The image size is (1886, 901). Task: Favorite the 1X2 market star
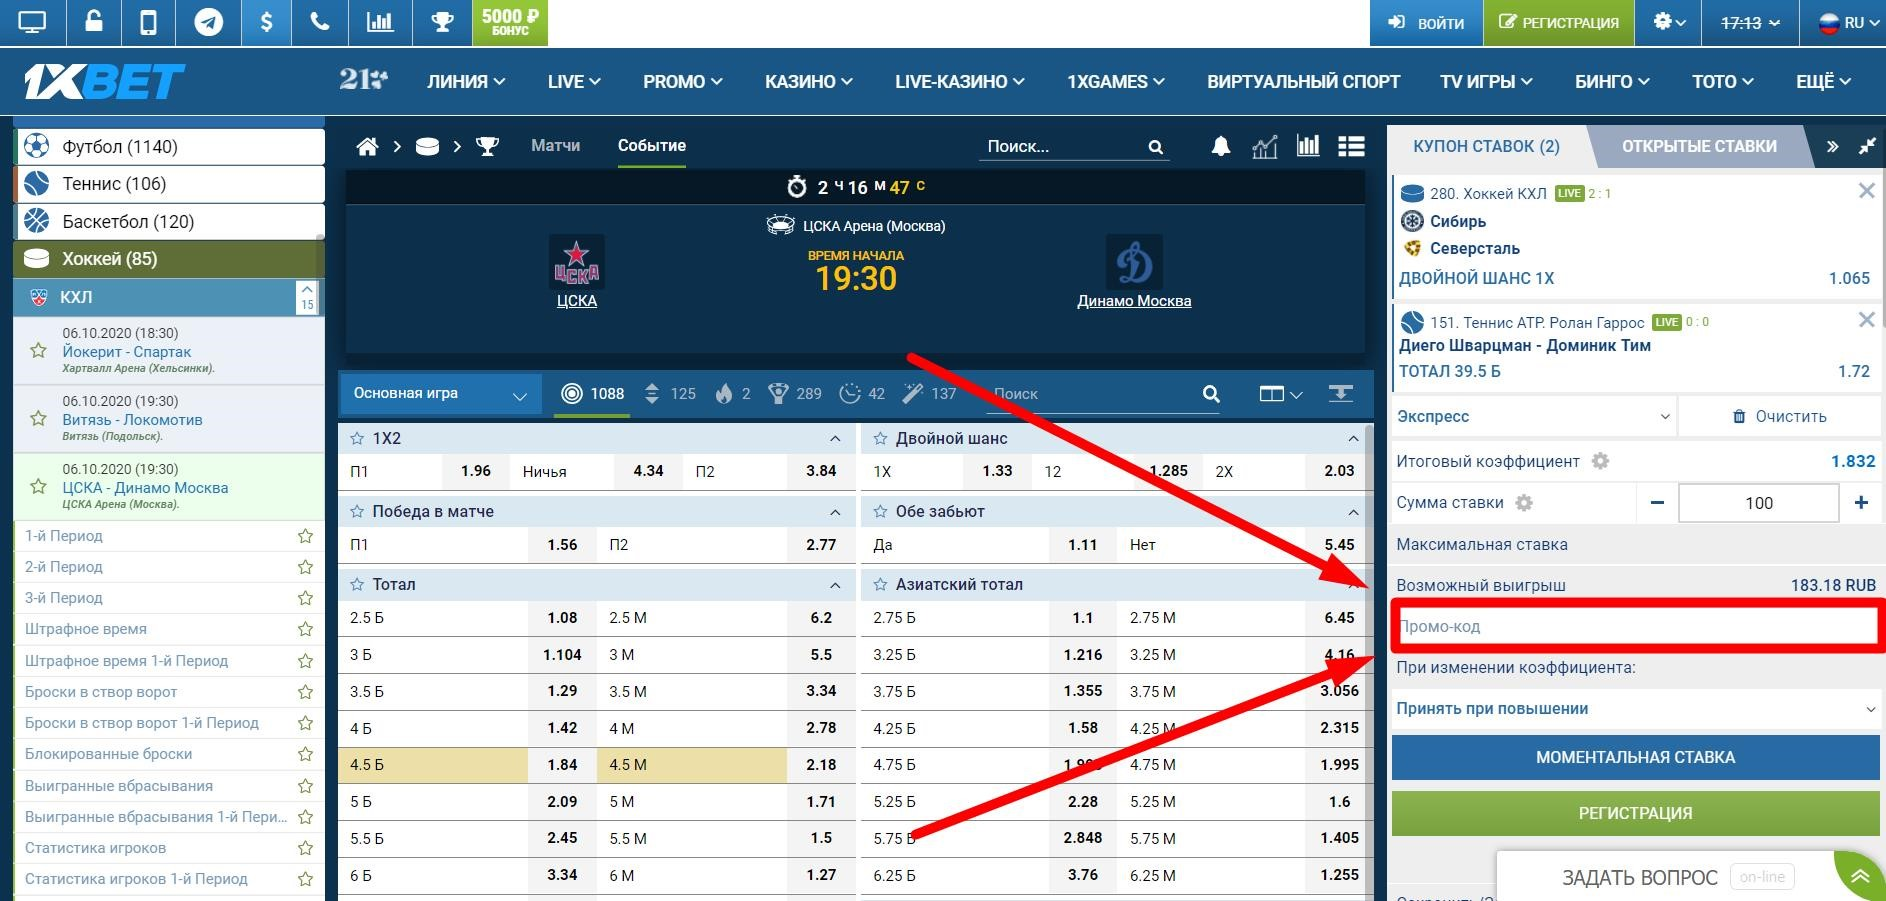[357, 438]
